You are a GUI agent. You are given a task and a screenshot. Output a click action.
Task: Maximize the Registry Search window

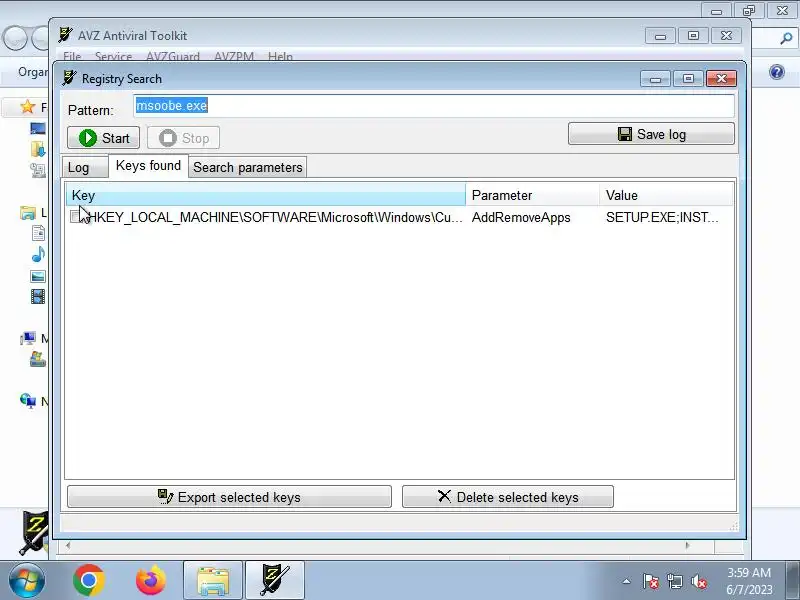click(x=688, y=79)
